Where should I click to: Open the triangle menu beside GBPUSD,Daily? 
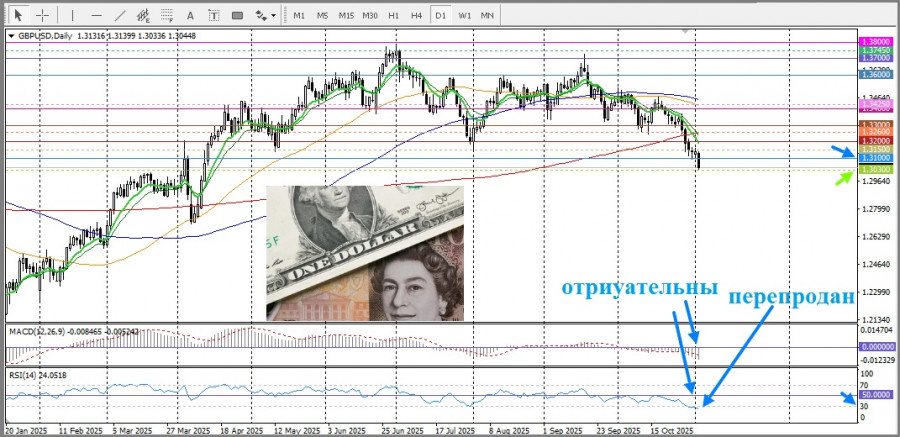point(11,36)
